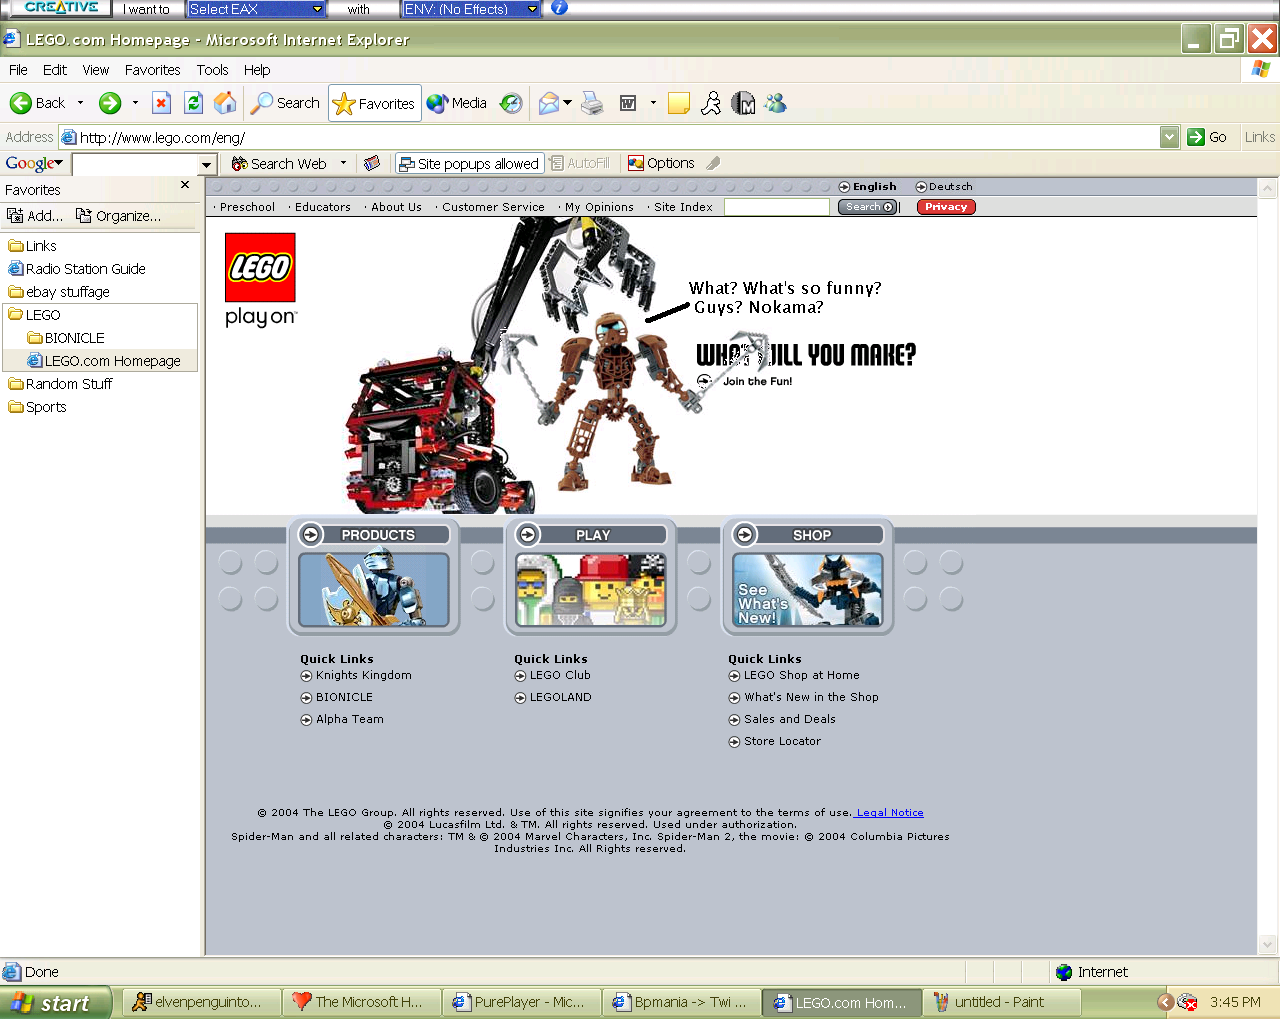
Task: Open the Address bar history dropdown arrow
Action: 1170,137
